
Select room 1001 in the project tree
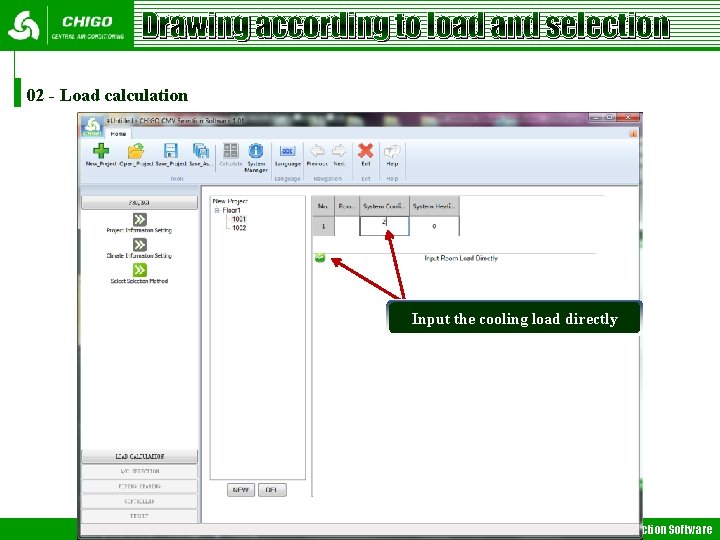click(x=239, y=219)
